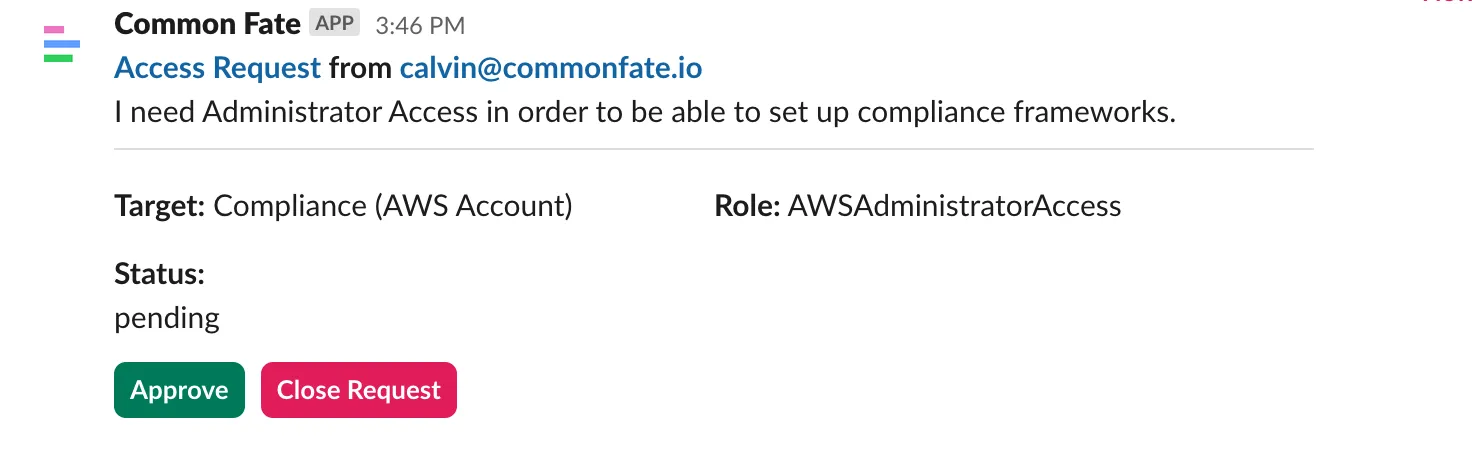Approve the pending access request
The image size is (1472, 452).
pos(179,390)
